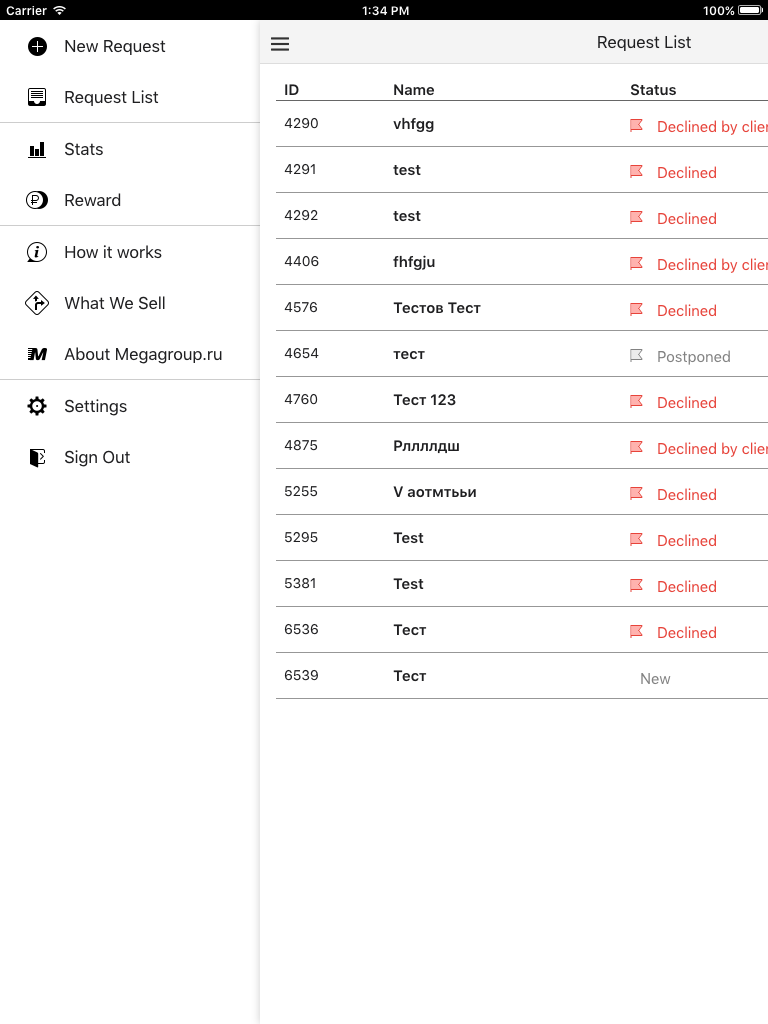
Task: Click the red flag for request 4406
Action: [x=636, y=263]
